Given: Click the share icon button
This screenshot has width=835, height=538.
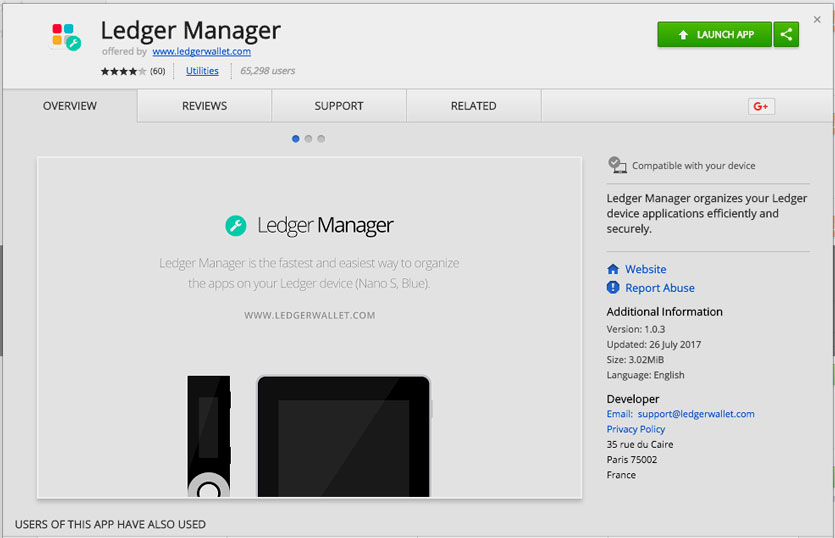Looking at the screenshot, I should click(787, 34).
